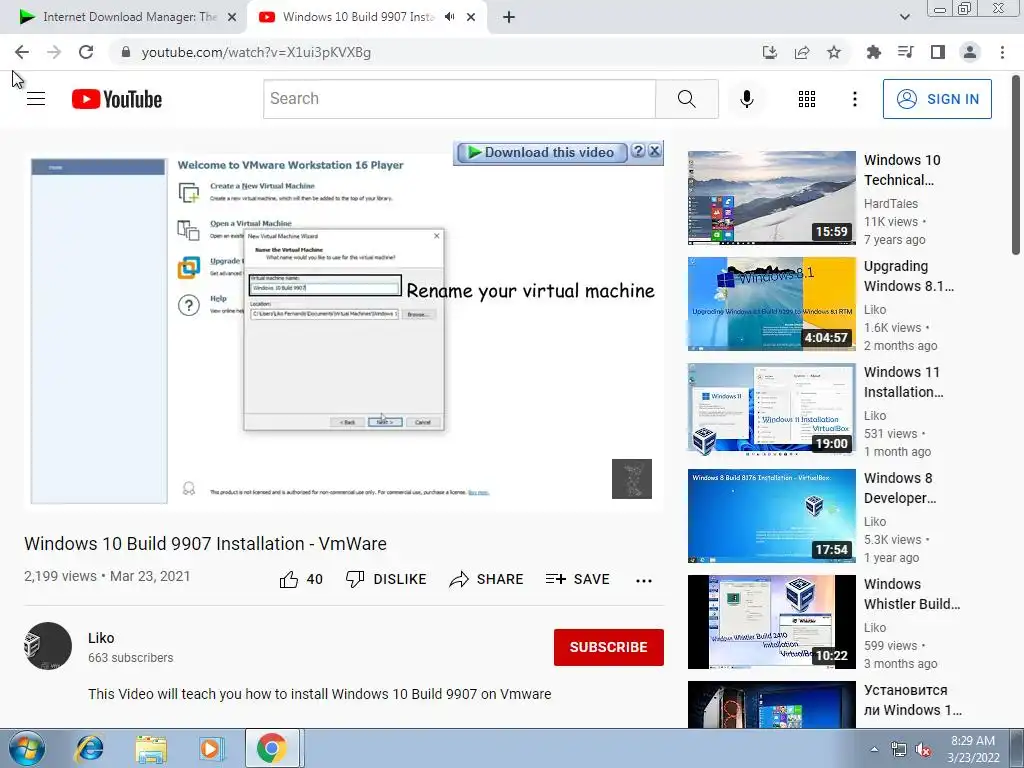The height and width of the screenshot is (768, 1024).
Task: Mute the tab via speaker icon
Action: (x=449, y=17)
